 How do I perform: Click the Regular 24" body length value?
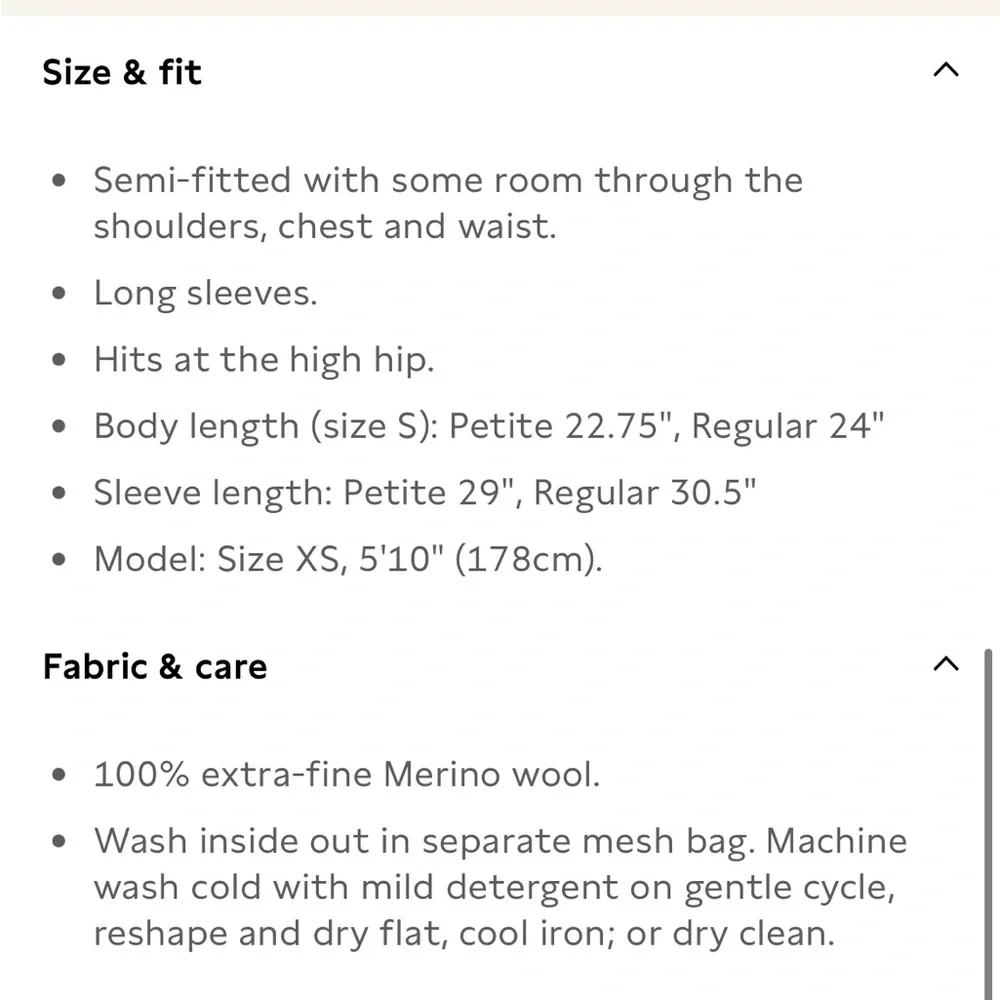point(788,426)
